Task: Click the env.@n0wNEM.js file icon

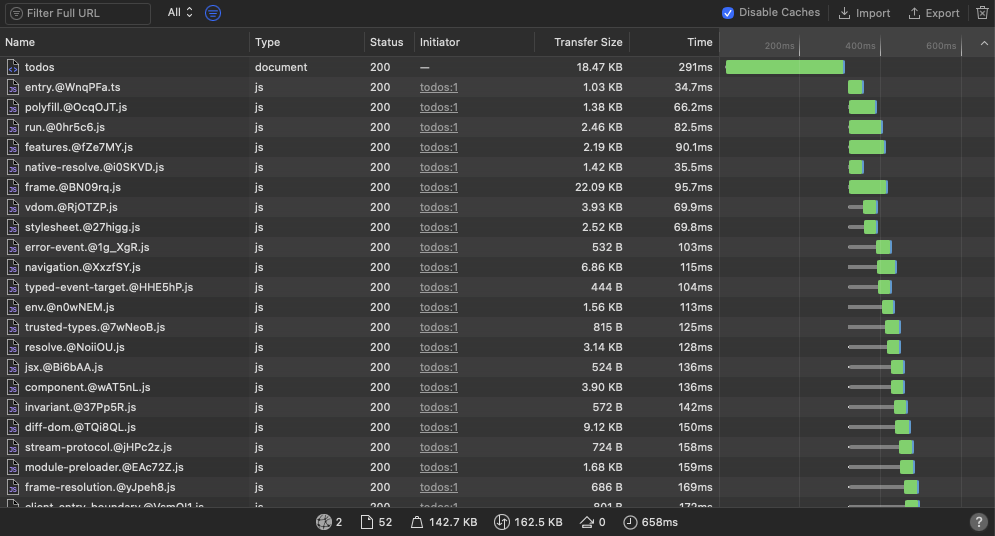Action: click(13, 307)
